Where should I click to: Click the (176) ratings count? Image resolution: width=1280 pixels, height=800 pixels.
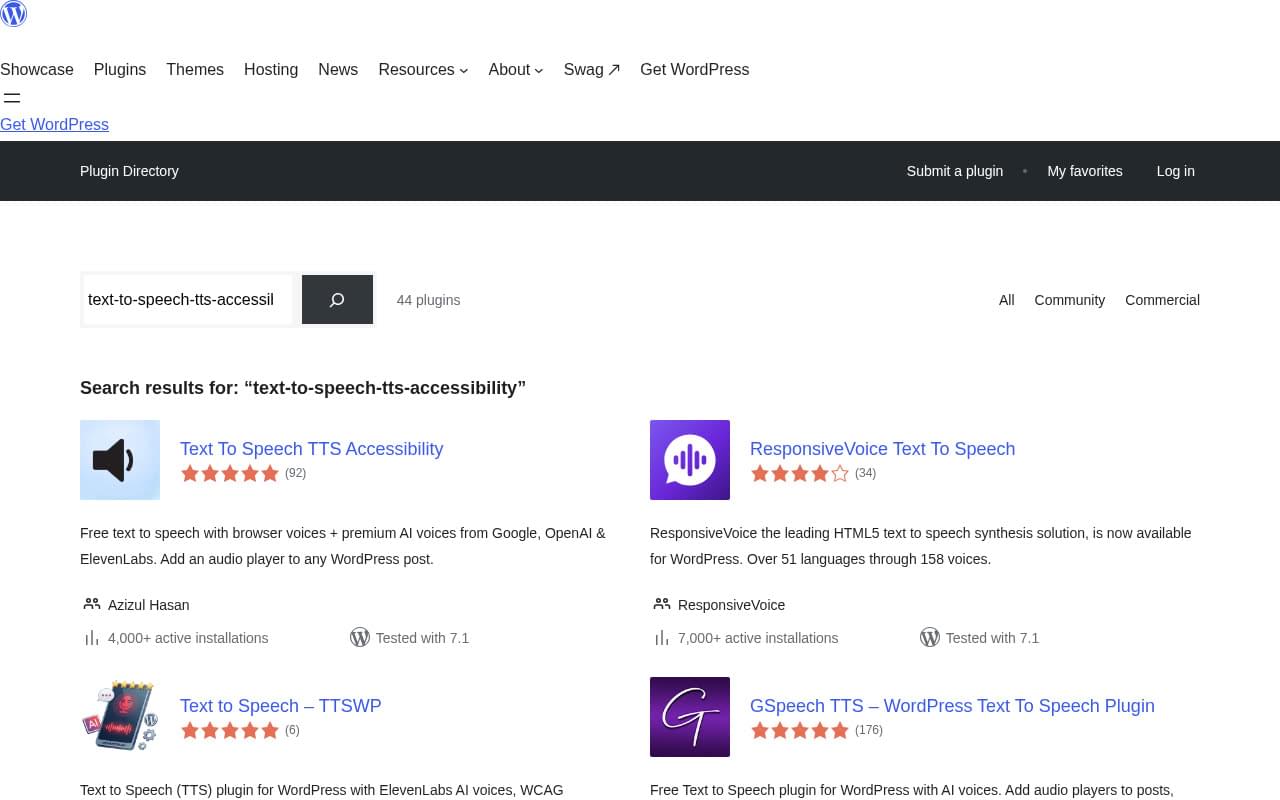(x=869, y=730)
